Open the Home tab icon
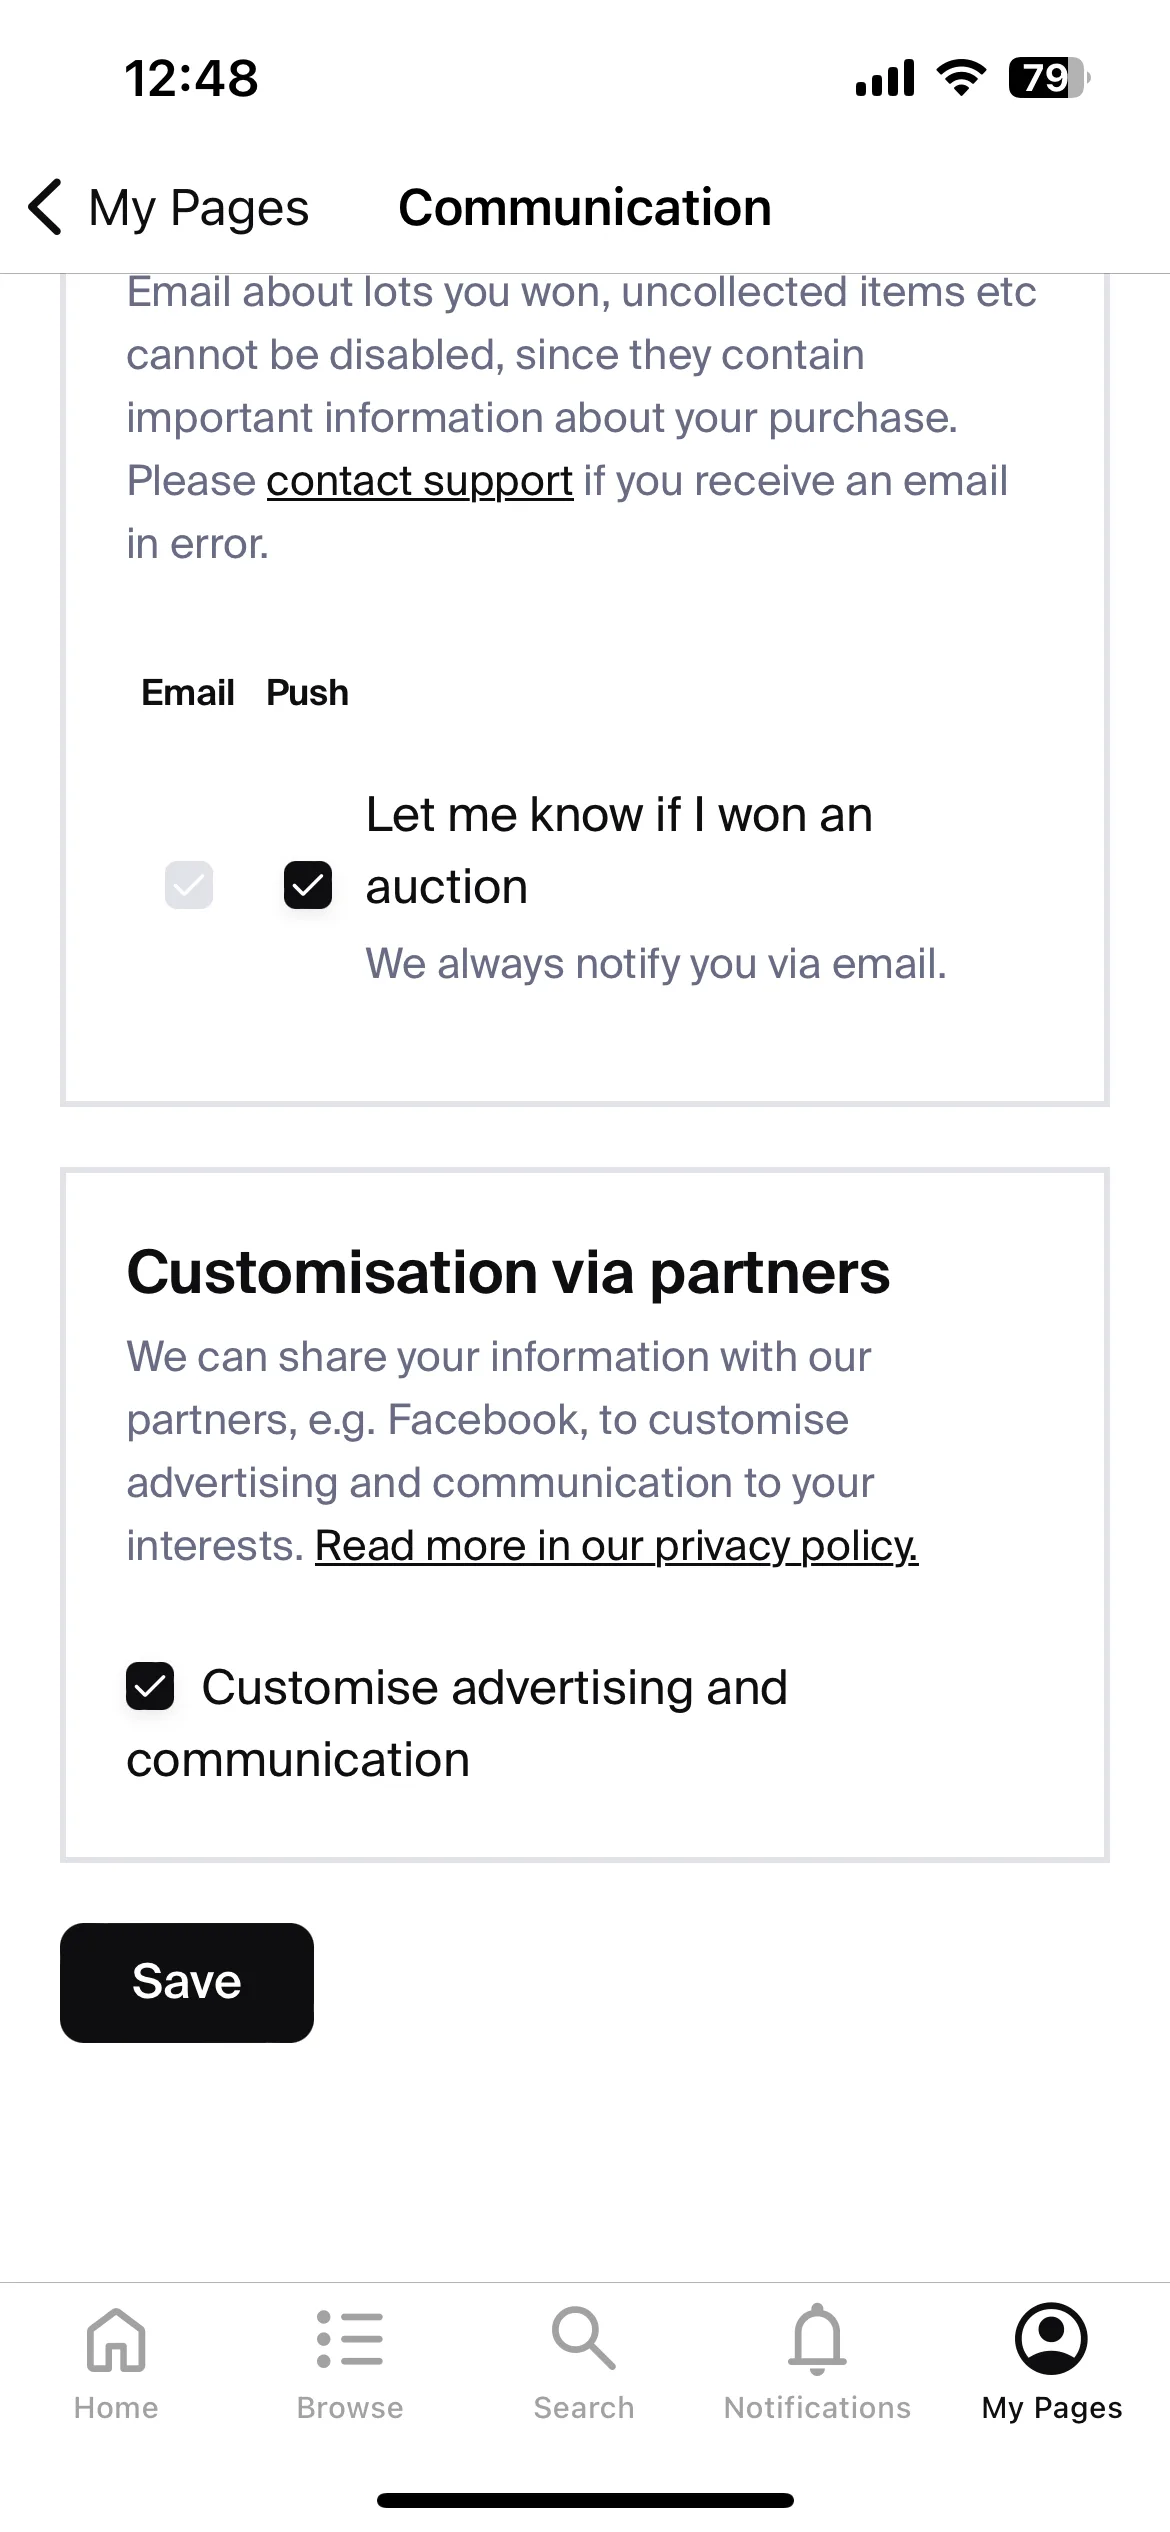The image size is (1170, 2532). click(116, 2340)
